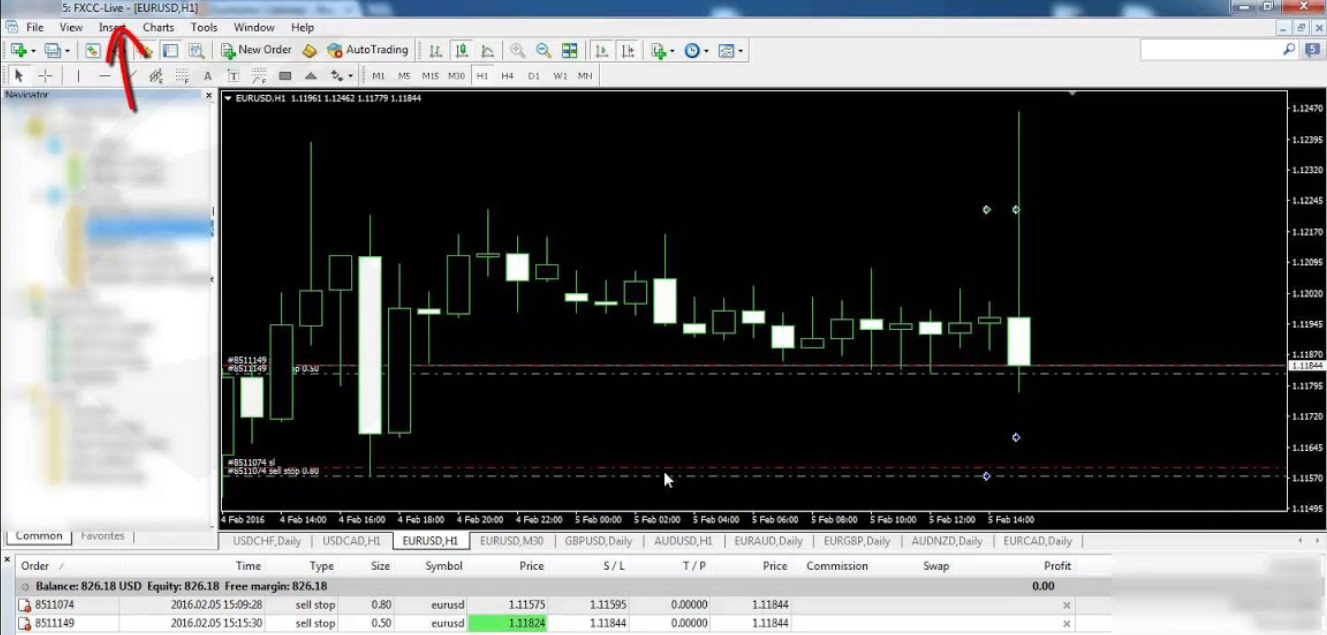
Task: Switch to the GBPUSD,Daily chart tab
Action: coord(598,541)
